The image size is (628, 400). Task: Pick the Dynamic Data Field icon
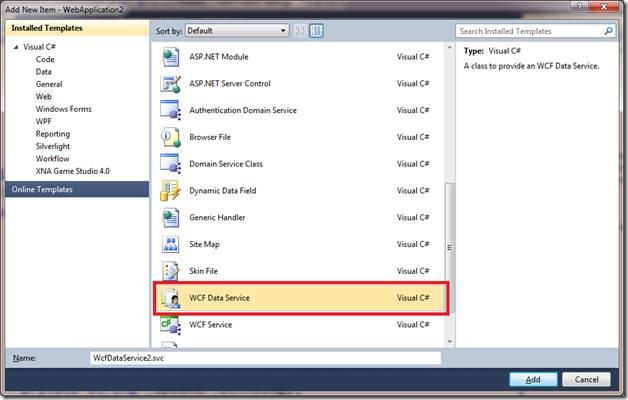169,191
